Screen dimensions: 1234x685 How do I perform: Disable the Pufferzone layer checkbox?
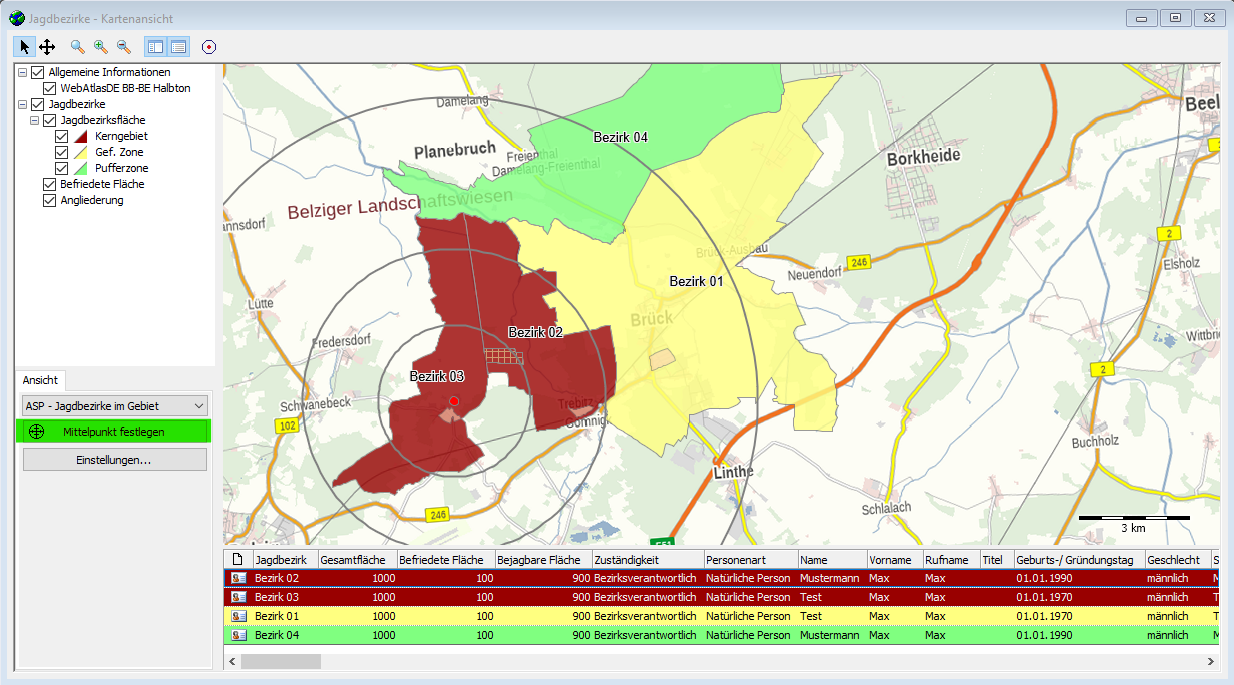(x=62, y=168)
